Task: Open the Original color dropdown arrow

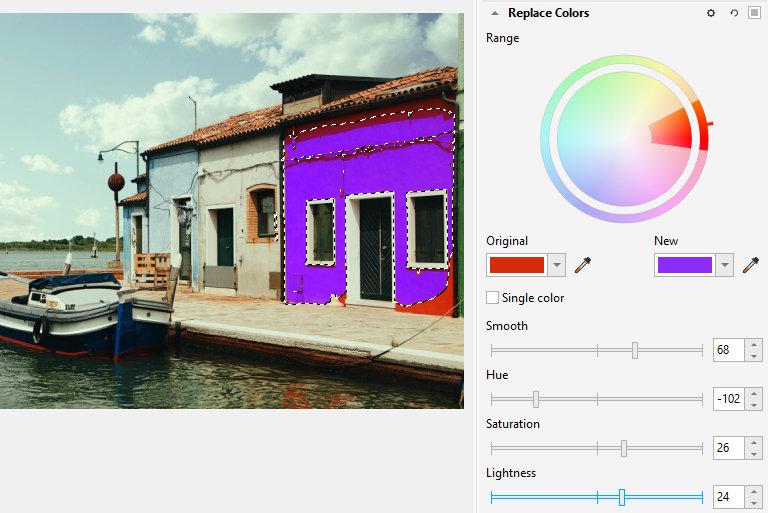Action: click(556, 265)
